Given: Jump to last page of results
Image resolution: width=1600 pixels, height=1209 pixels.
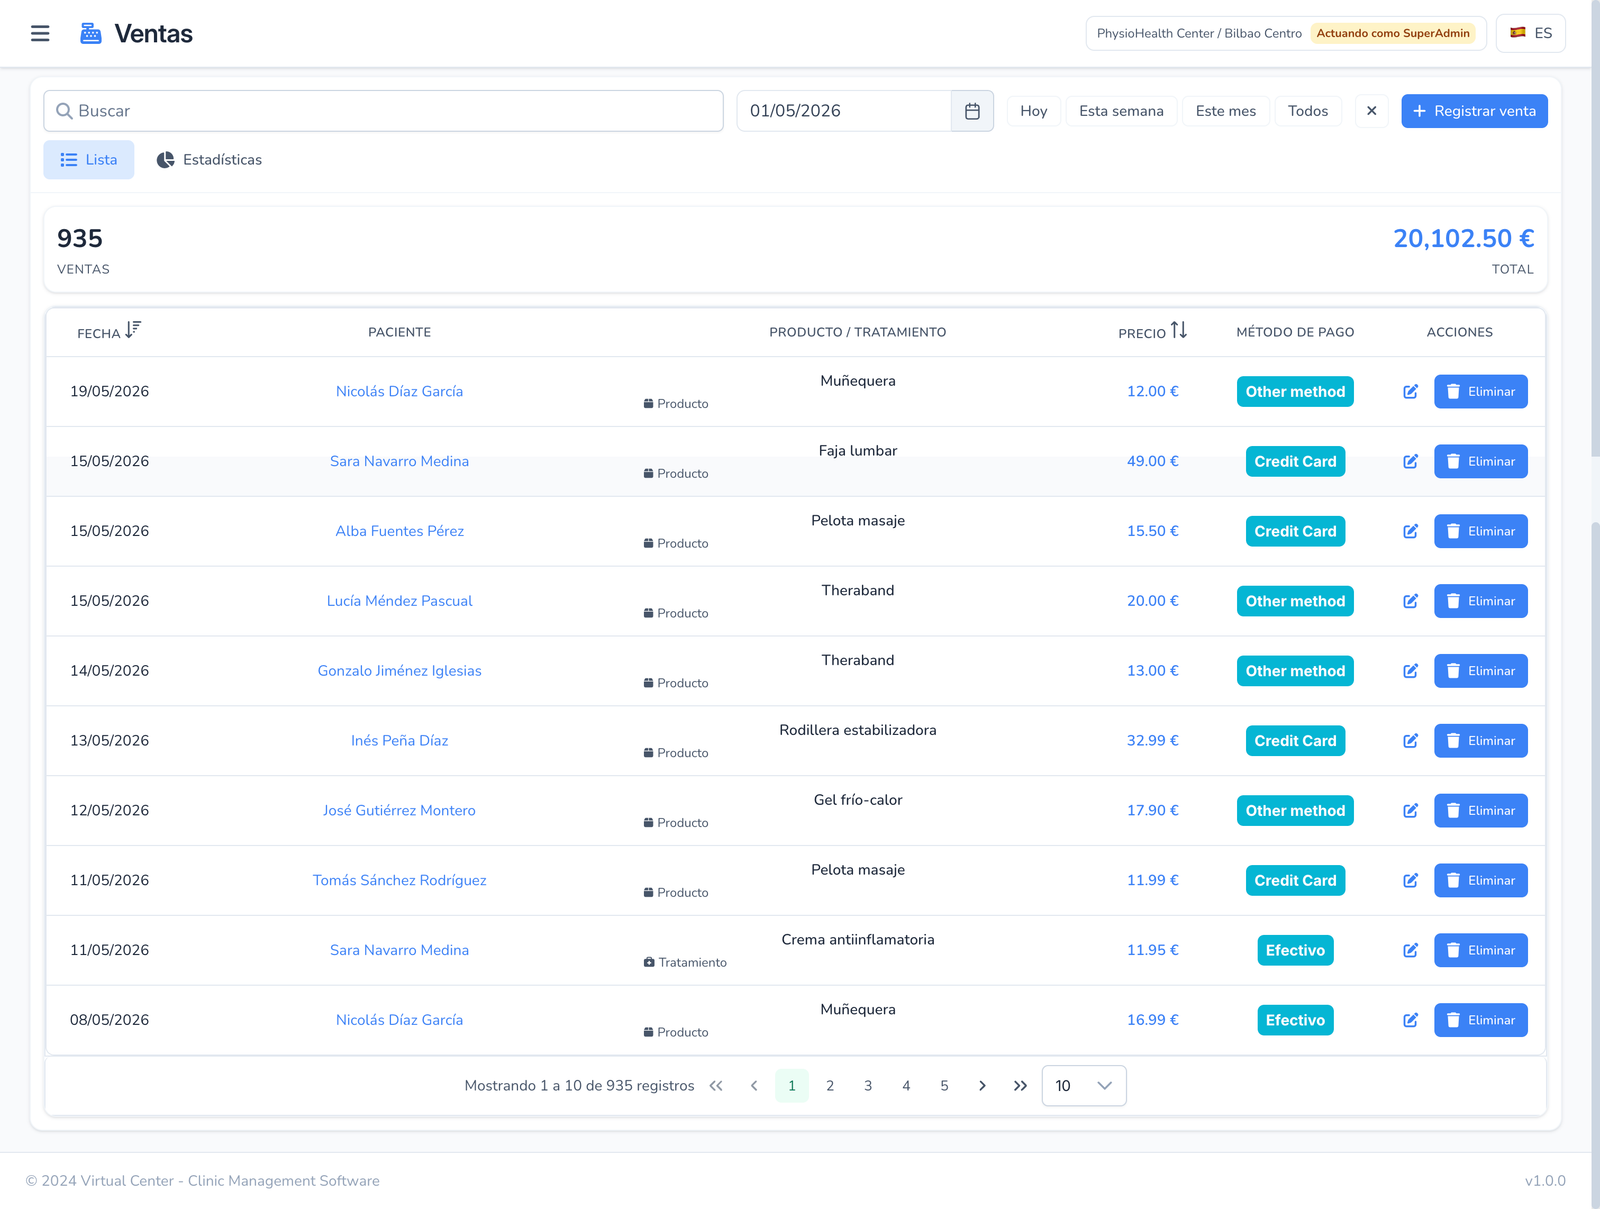Looking at the screenshot, I should [1020, 1086].
